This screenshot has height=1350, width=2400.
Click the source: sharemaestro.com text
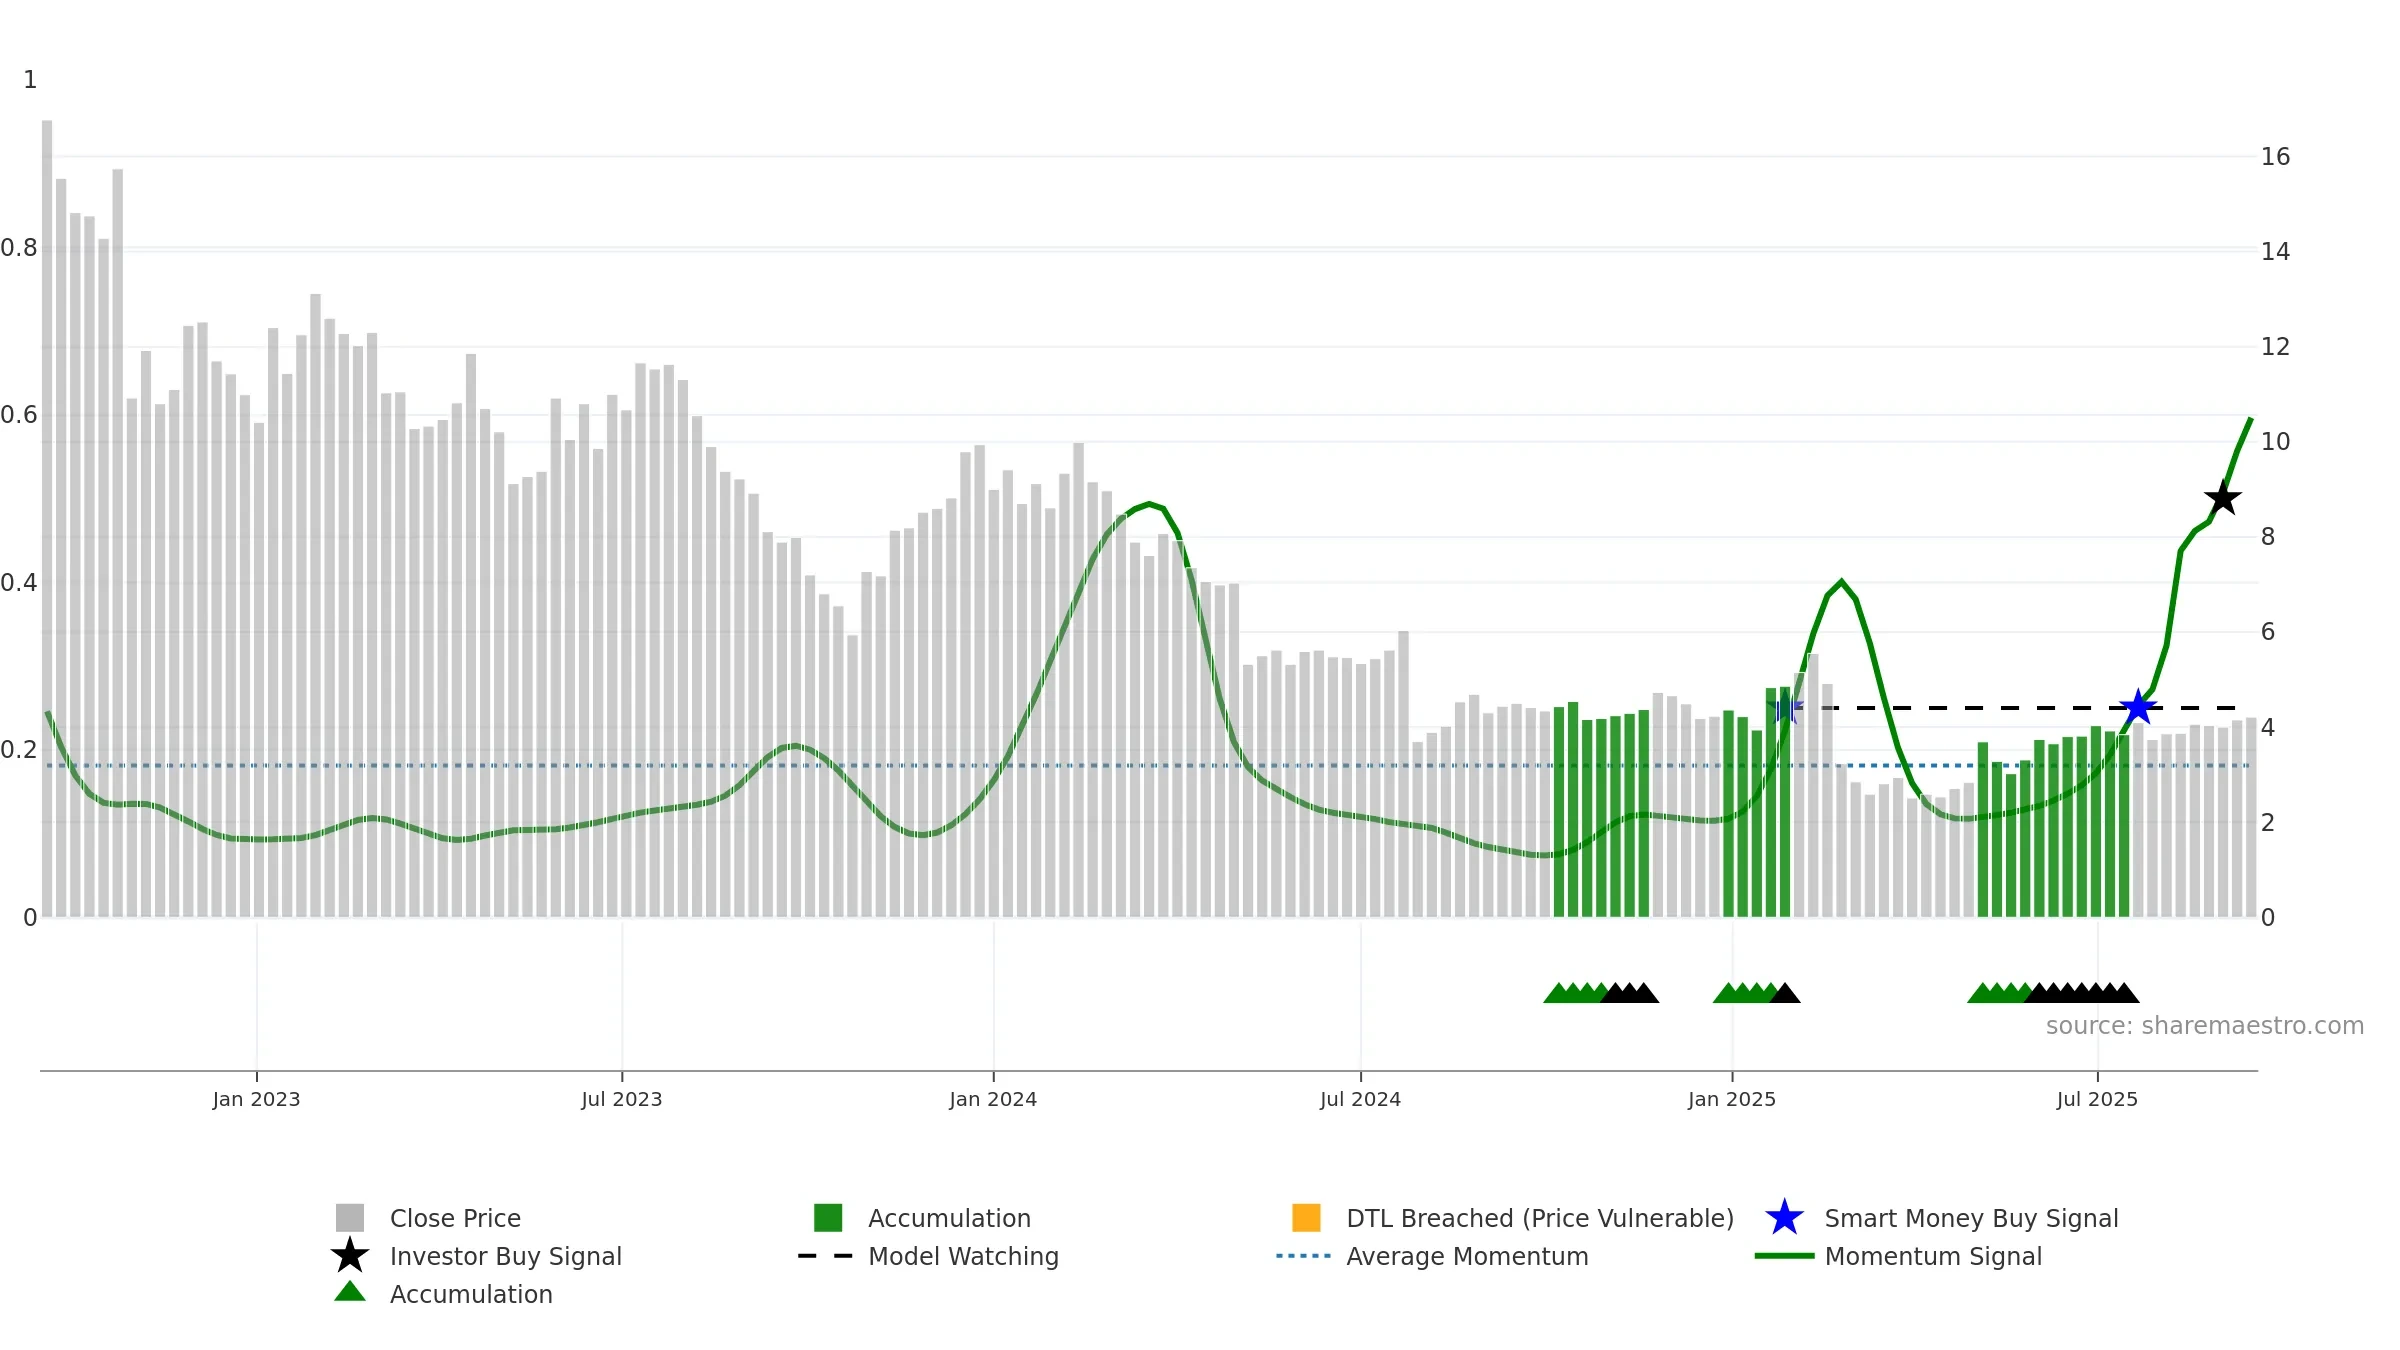coord(2205,1026)
